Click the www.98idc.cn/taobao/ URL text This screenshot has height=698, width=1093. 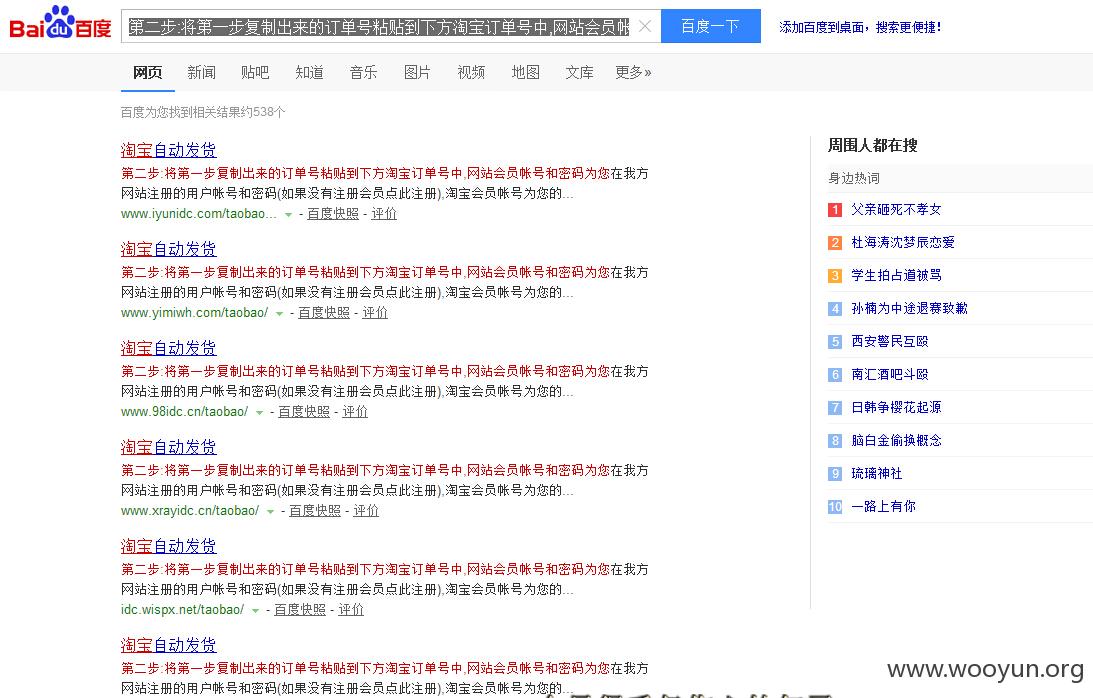185,412
